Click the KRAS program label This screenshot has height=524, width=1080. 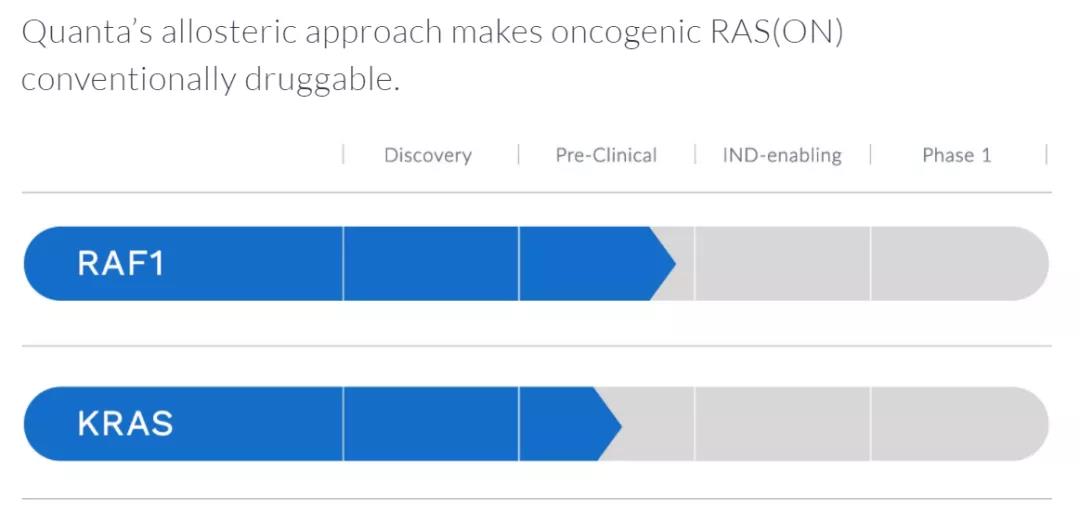125,424
